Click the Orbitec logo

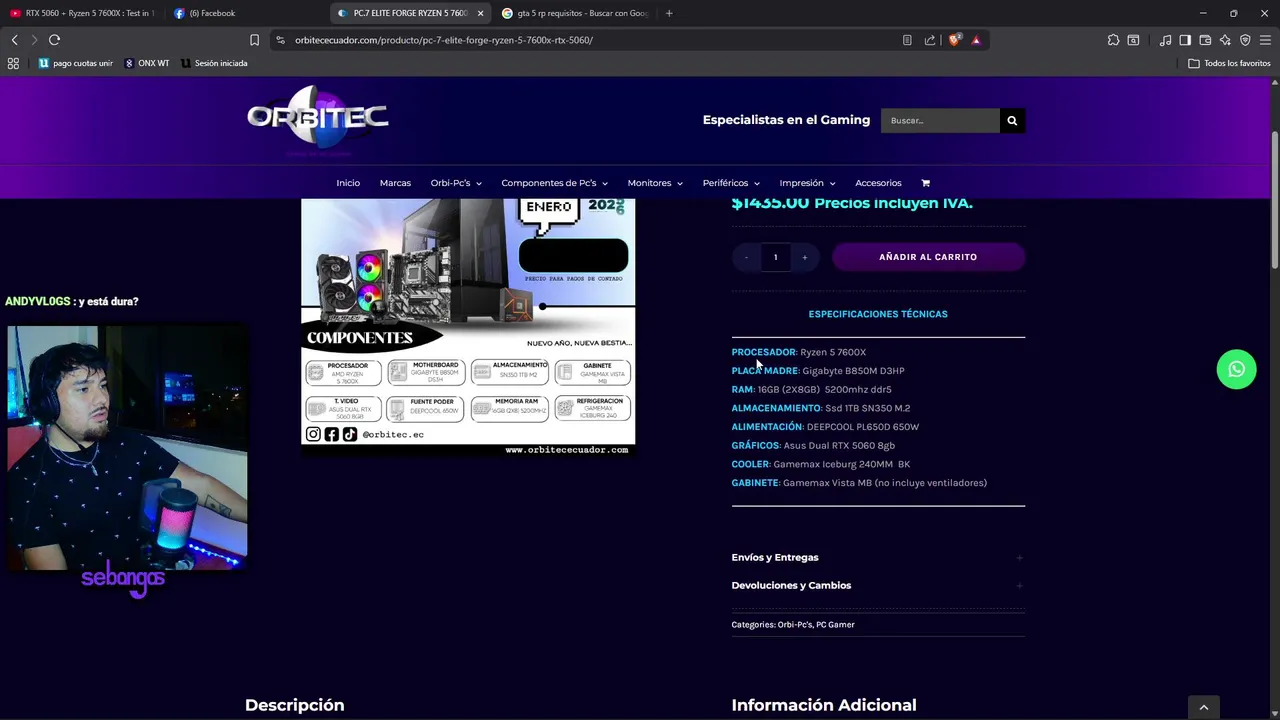click(318, 120)
